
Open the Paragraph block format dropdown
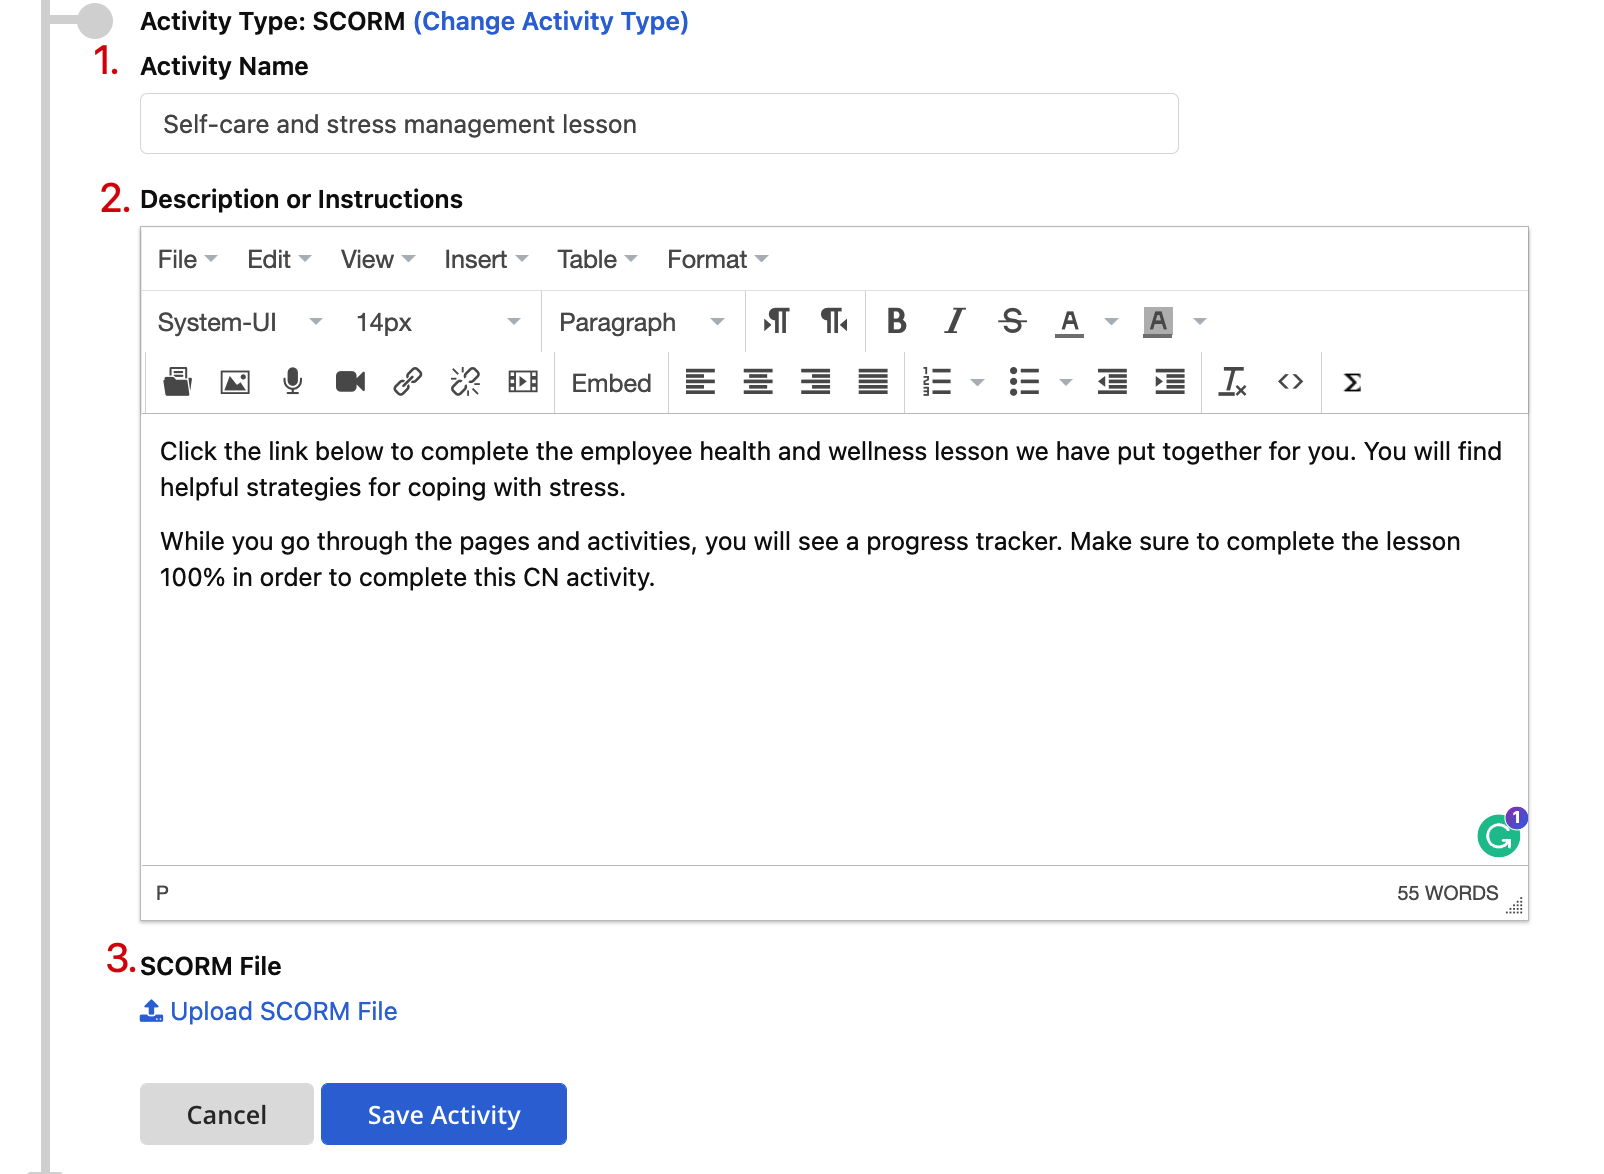641,322
